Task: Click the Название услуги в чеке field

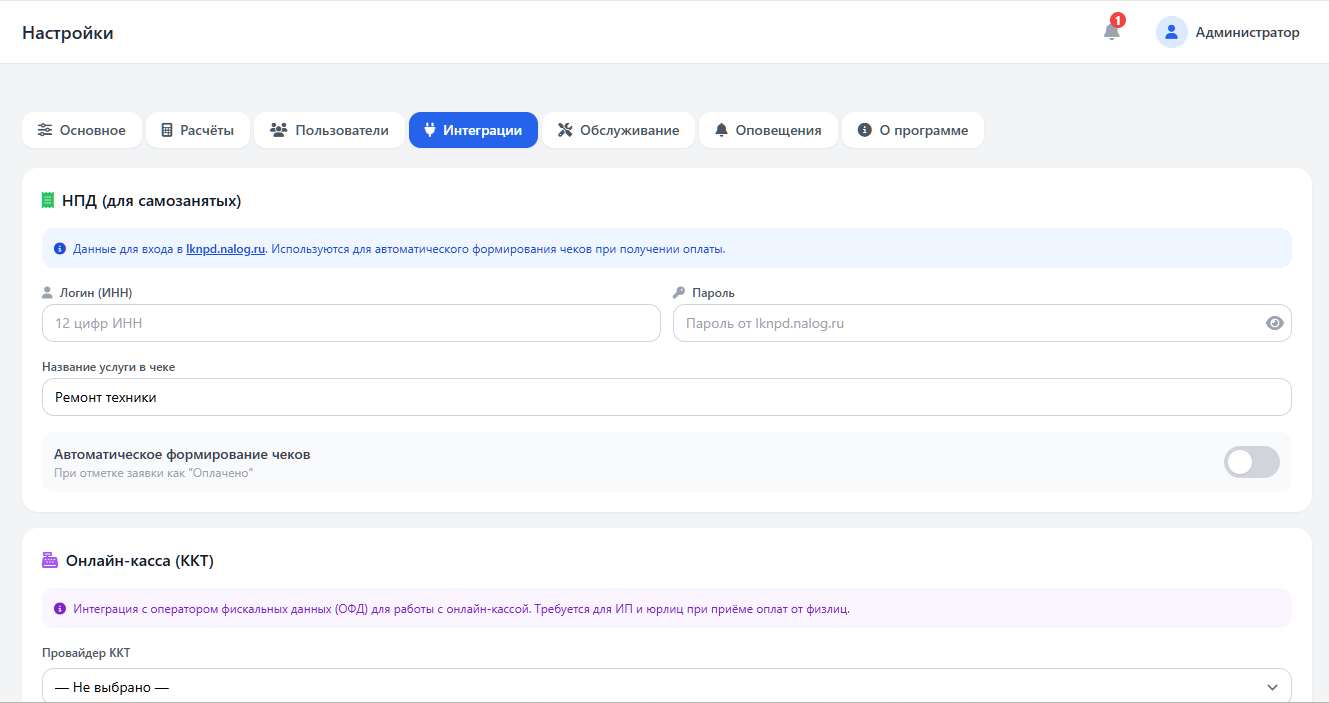Action: point(667,397)
